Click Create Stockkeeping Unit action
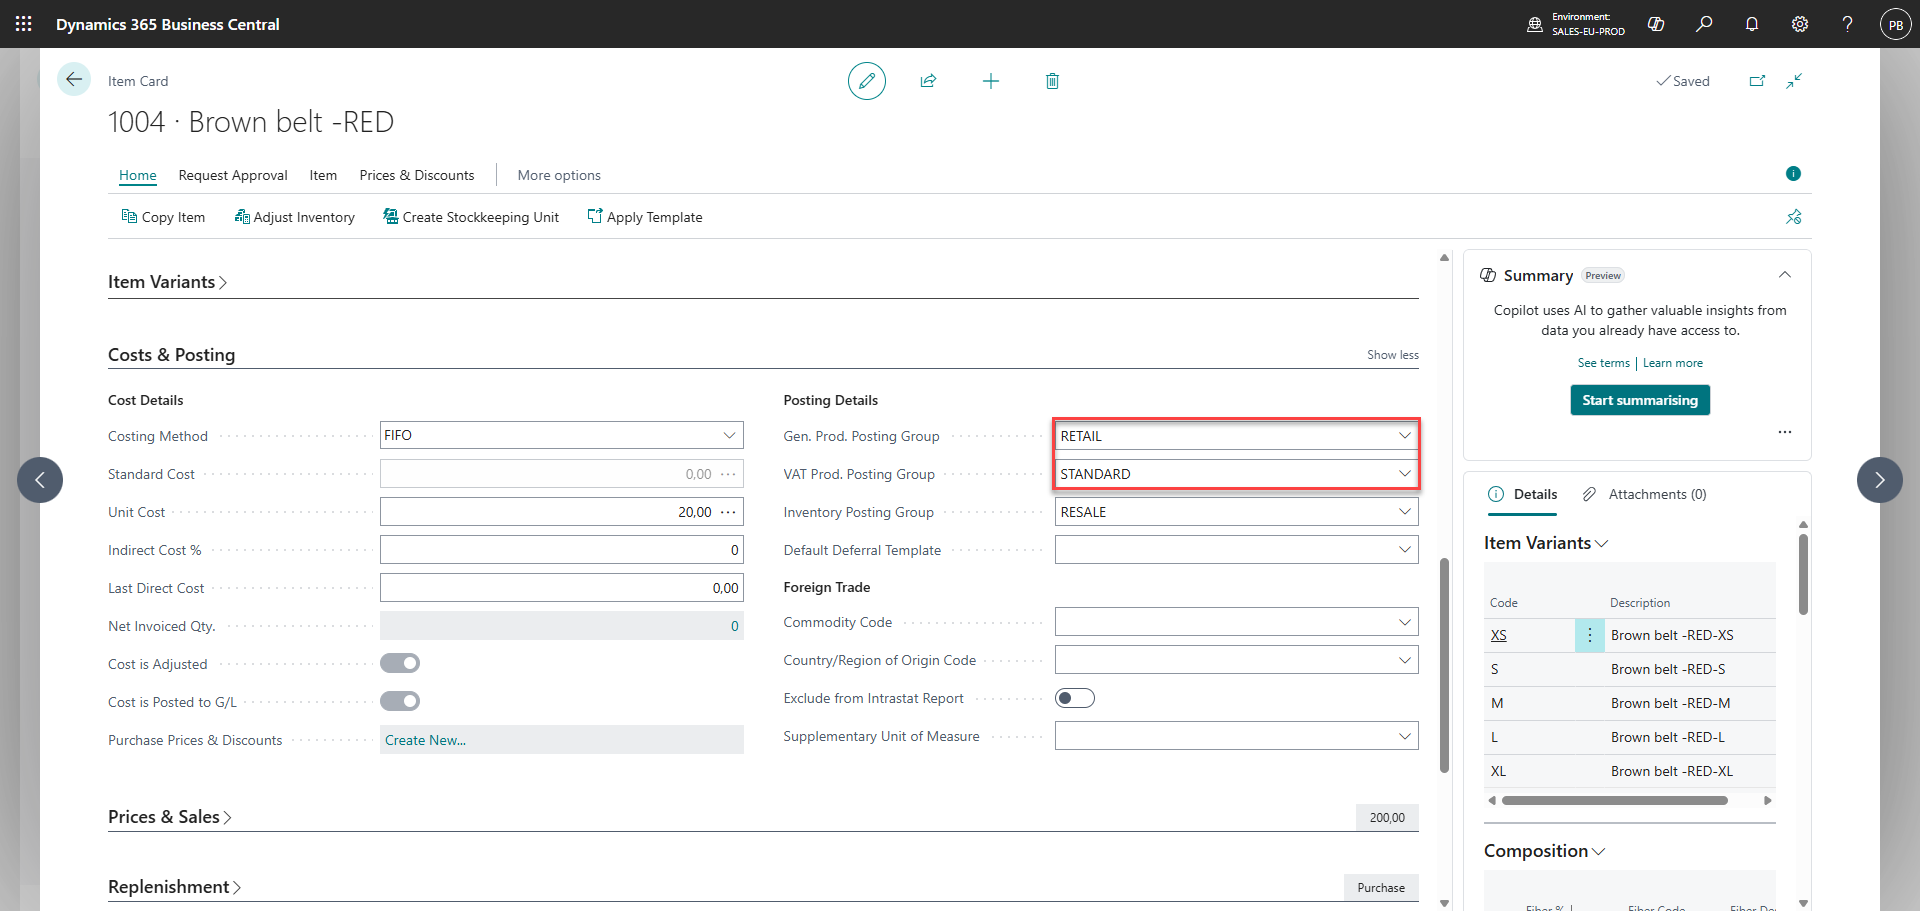1920x911 pixels. [471, 217]
